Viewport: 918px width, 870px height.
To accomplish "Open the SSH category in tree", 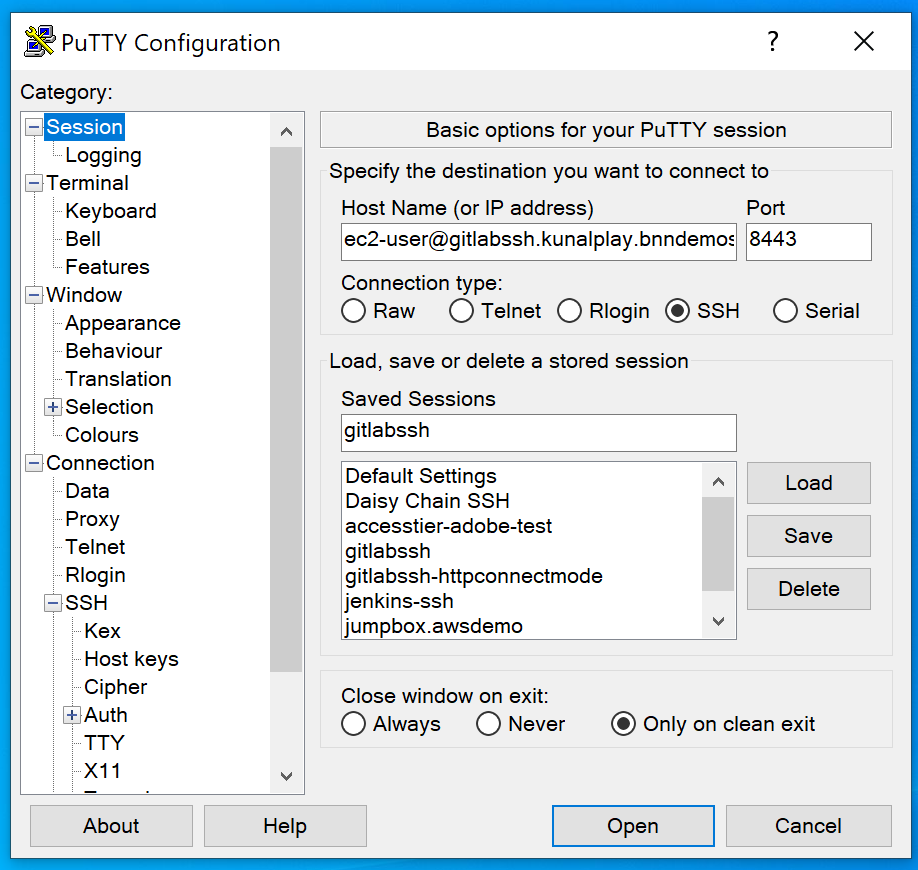I will (87, 603).
